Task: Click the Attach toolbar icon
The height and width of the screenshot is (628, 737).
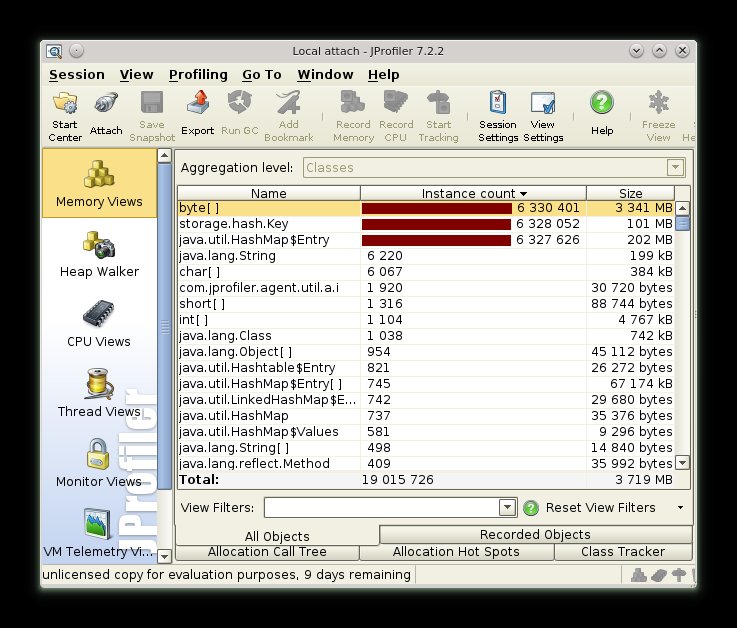Action: 106,113
